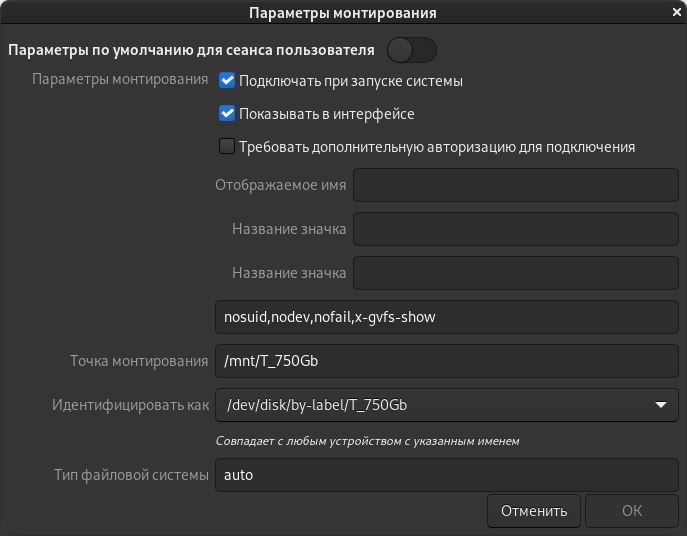Click the 'Идентифицировать как' label text
The width and height of the screenshot is (687, 536).
pyautogui.click(x=131, y=405)
